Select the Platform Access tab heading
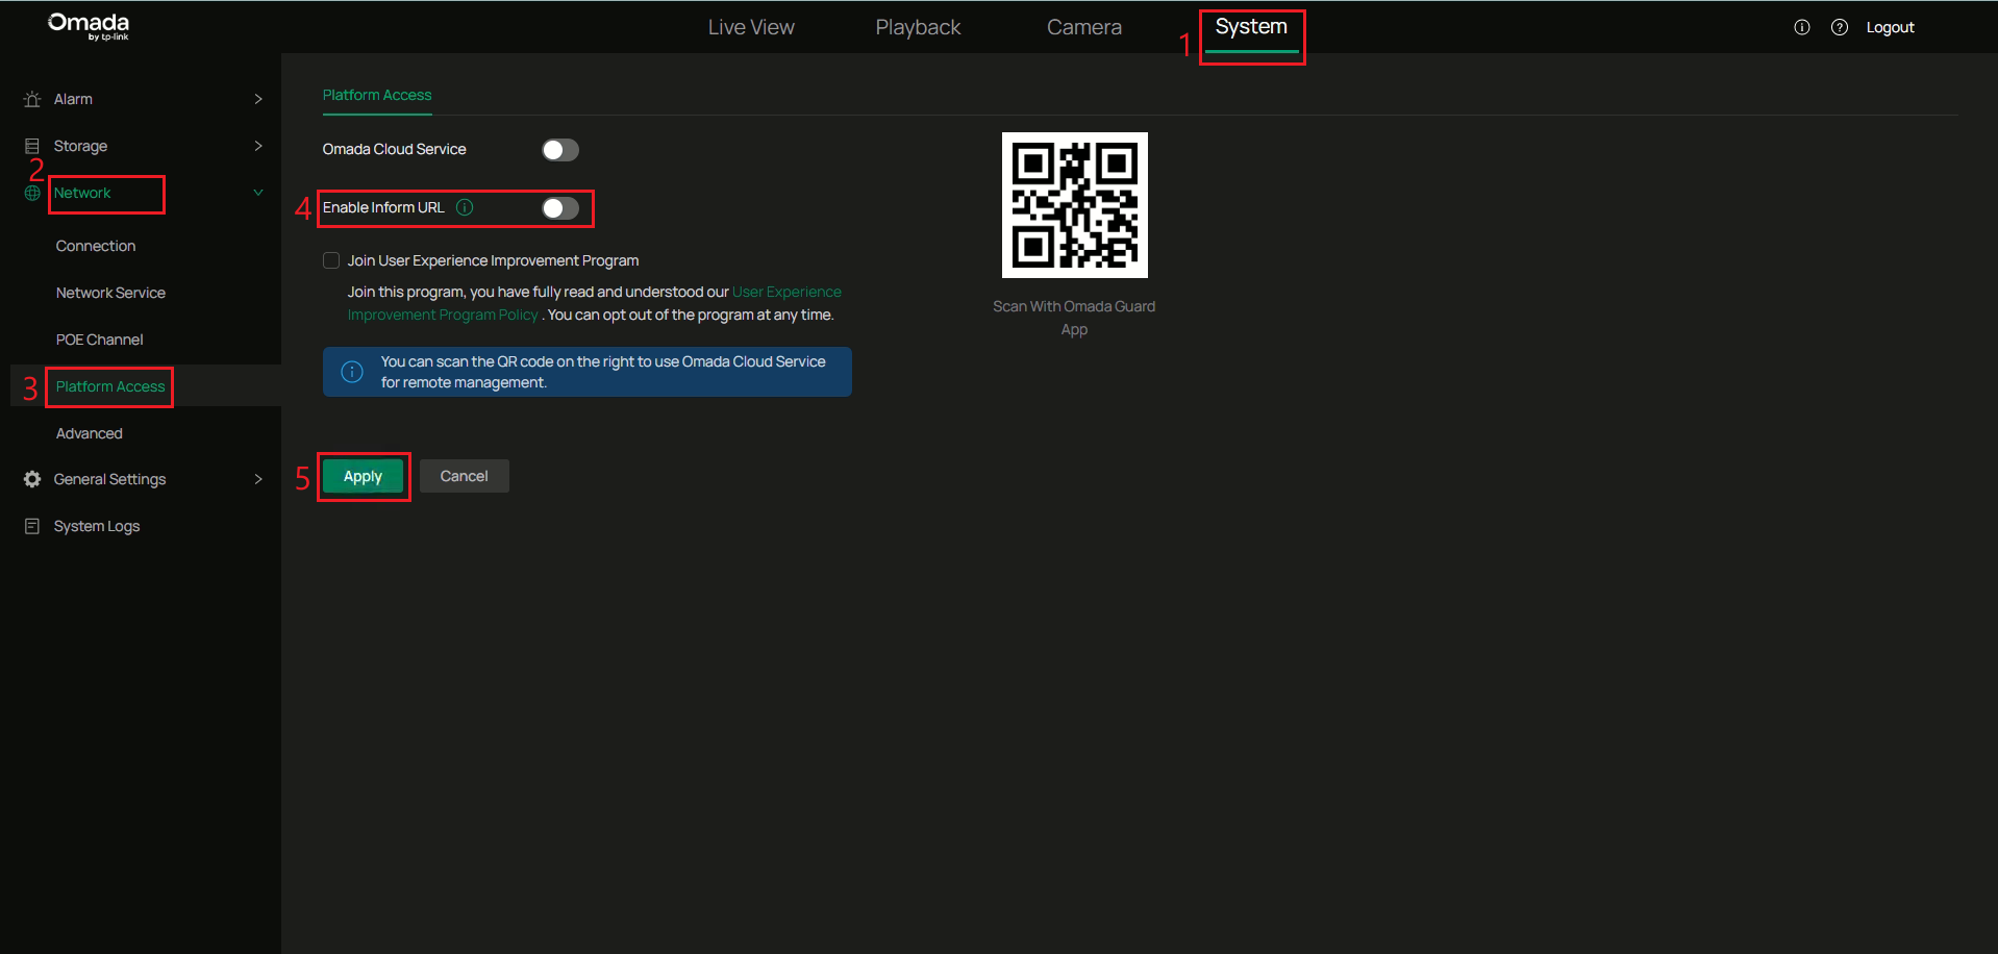The image size is (1998, 954). (x=377, y=95)
